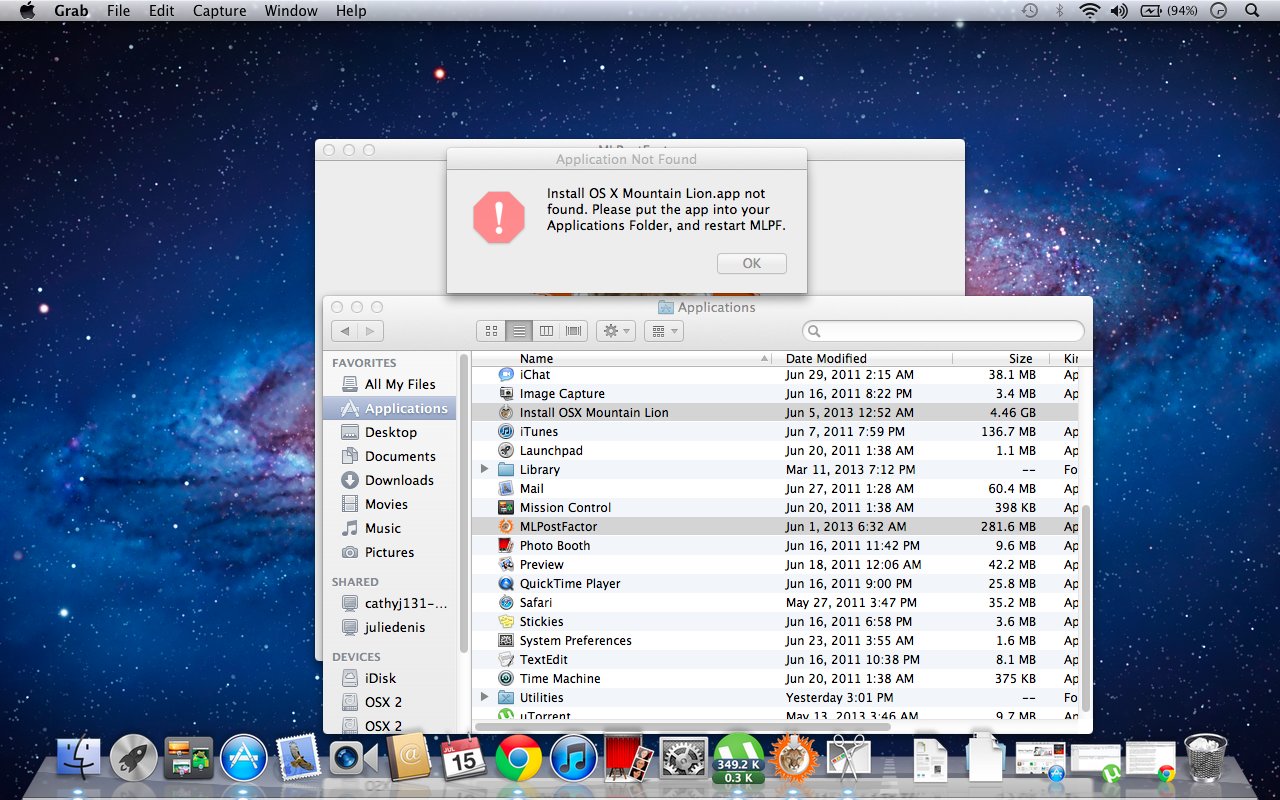Open Time Machine menu bar icon

tap(1030, 11)
